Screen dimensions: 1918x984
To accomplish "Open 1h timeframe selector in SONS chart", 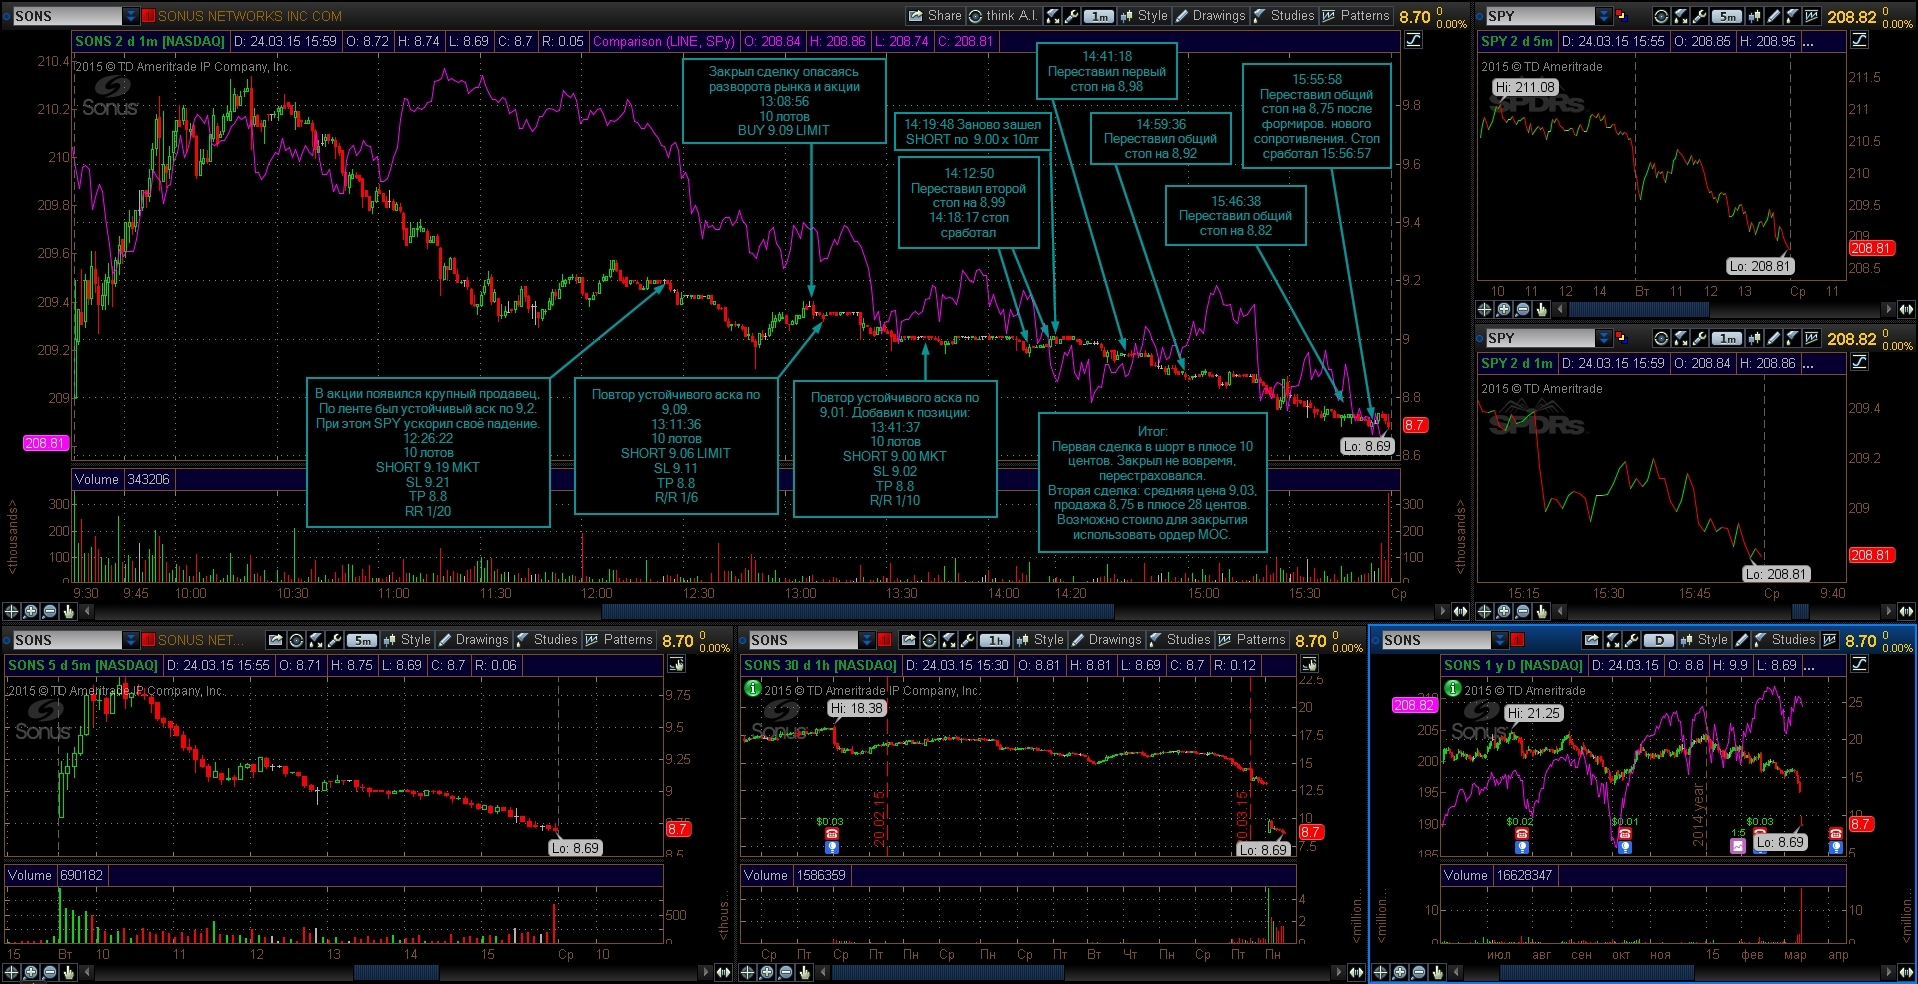I will (994, 640).
